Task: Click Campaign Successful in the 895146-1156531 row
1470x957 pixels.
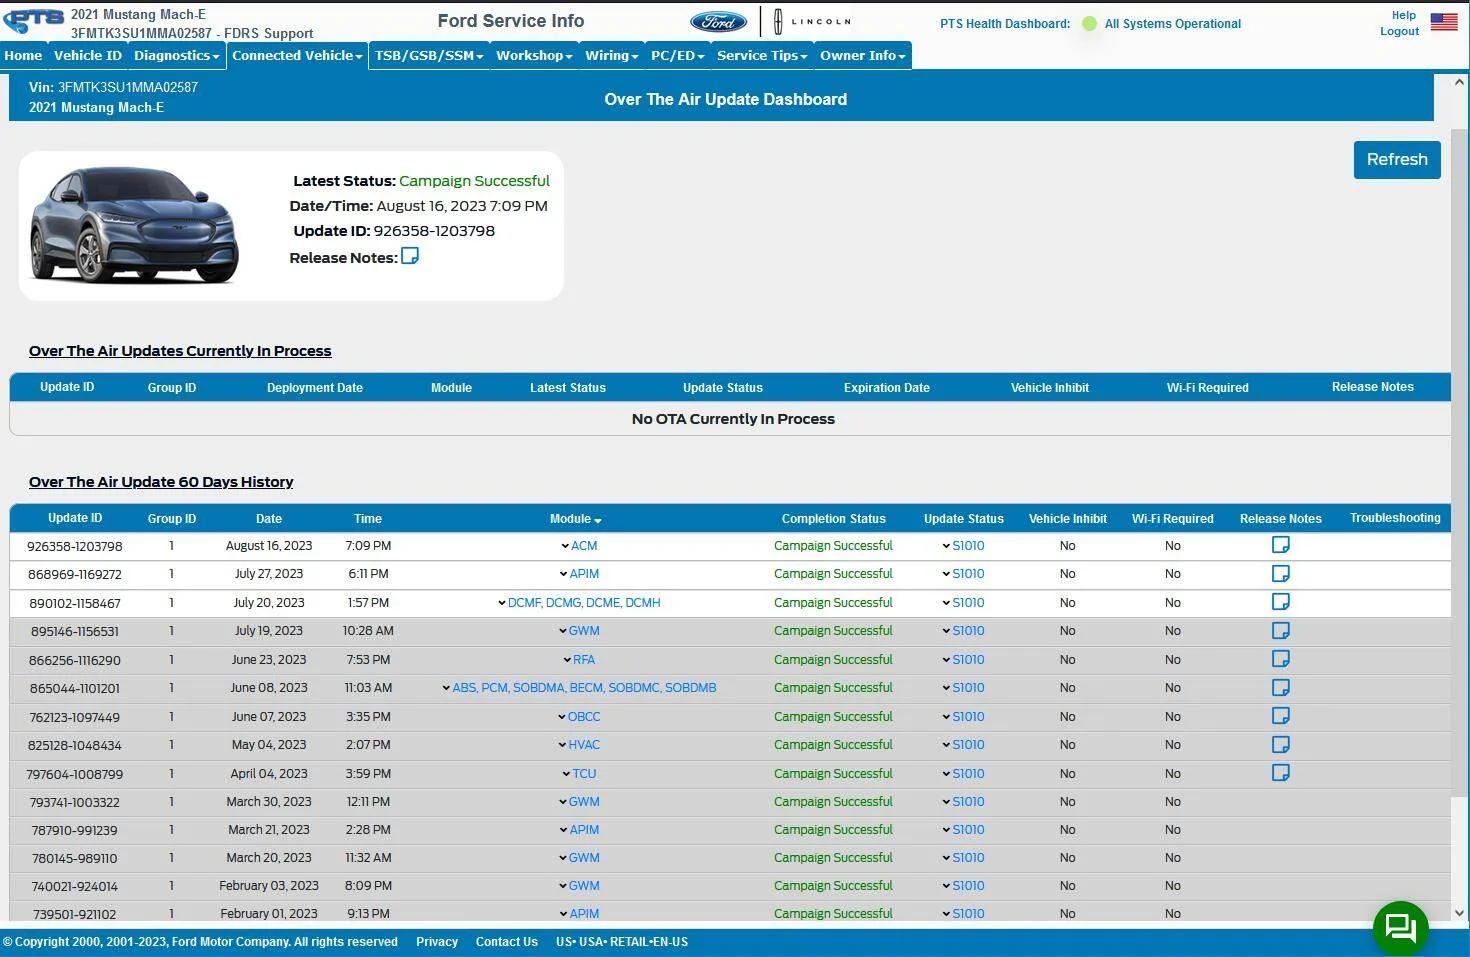Action: [833, 631]
